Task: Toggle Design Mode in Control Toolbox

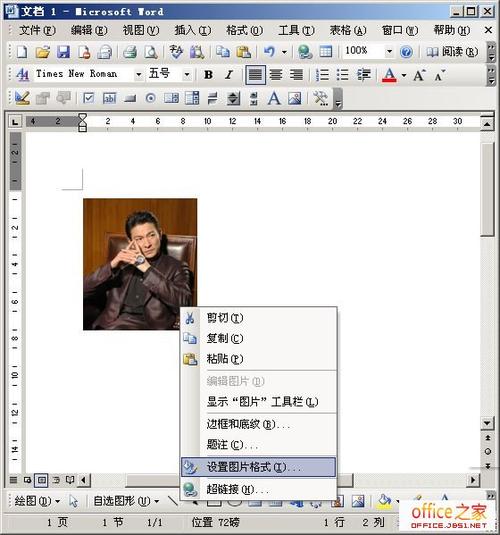Action: click(x=22, y=99)
